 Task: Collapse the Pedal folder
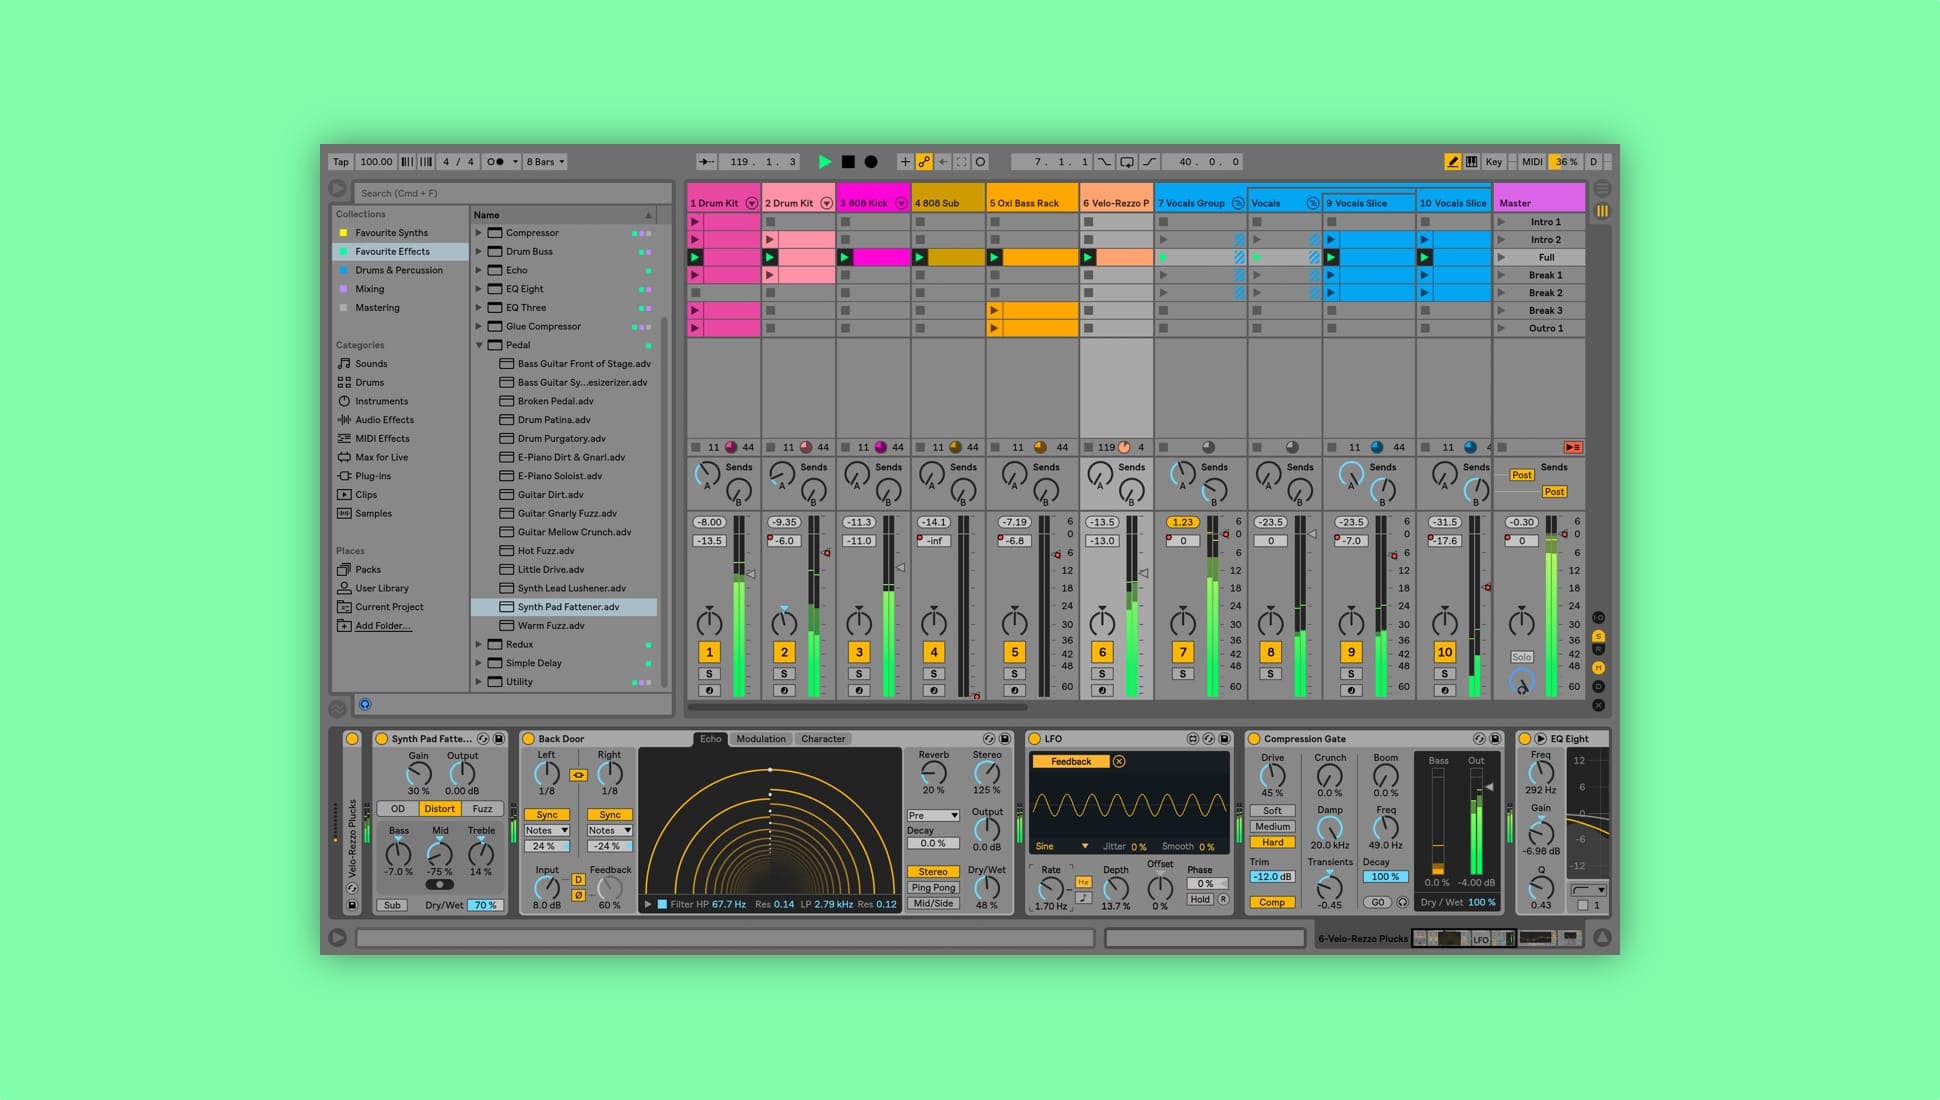point(479,345)
